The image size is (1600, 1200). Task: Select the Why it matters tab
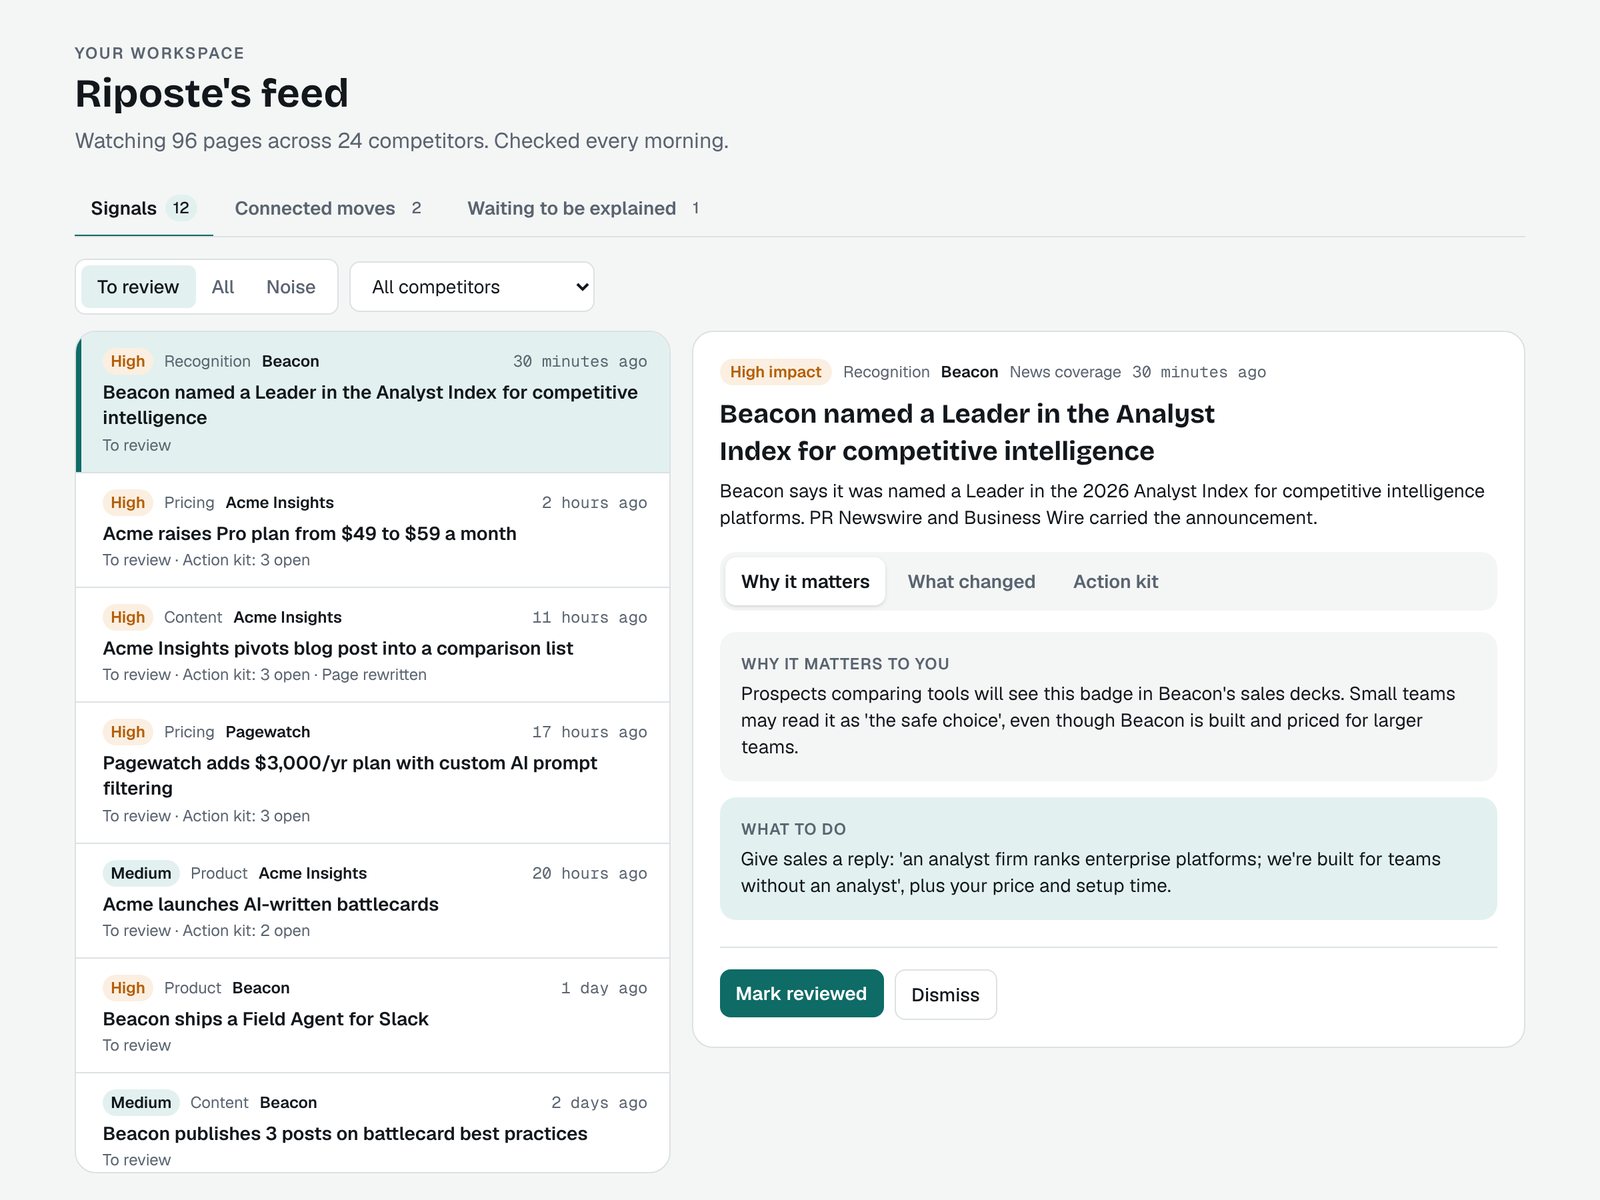(x=805, y=582)
